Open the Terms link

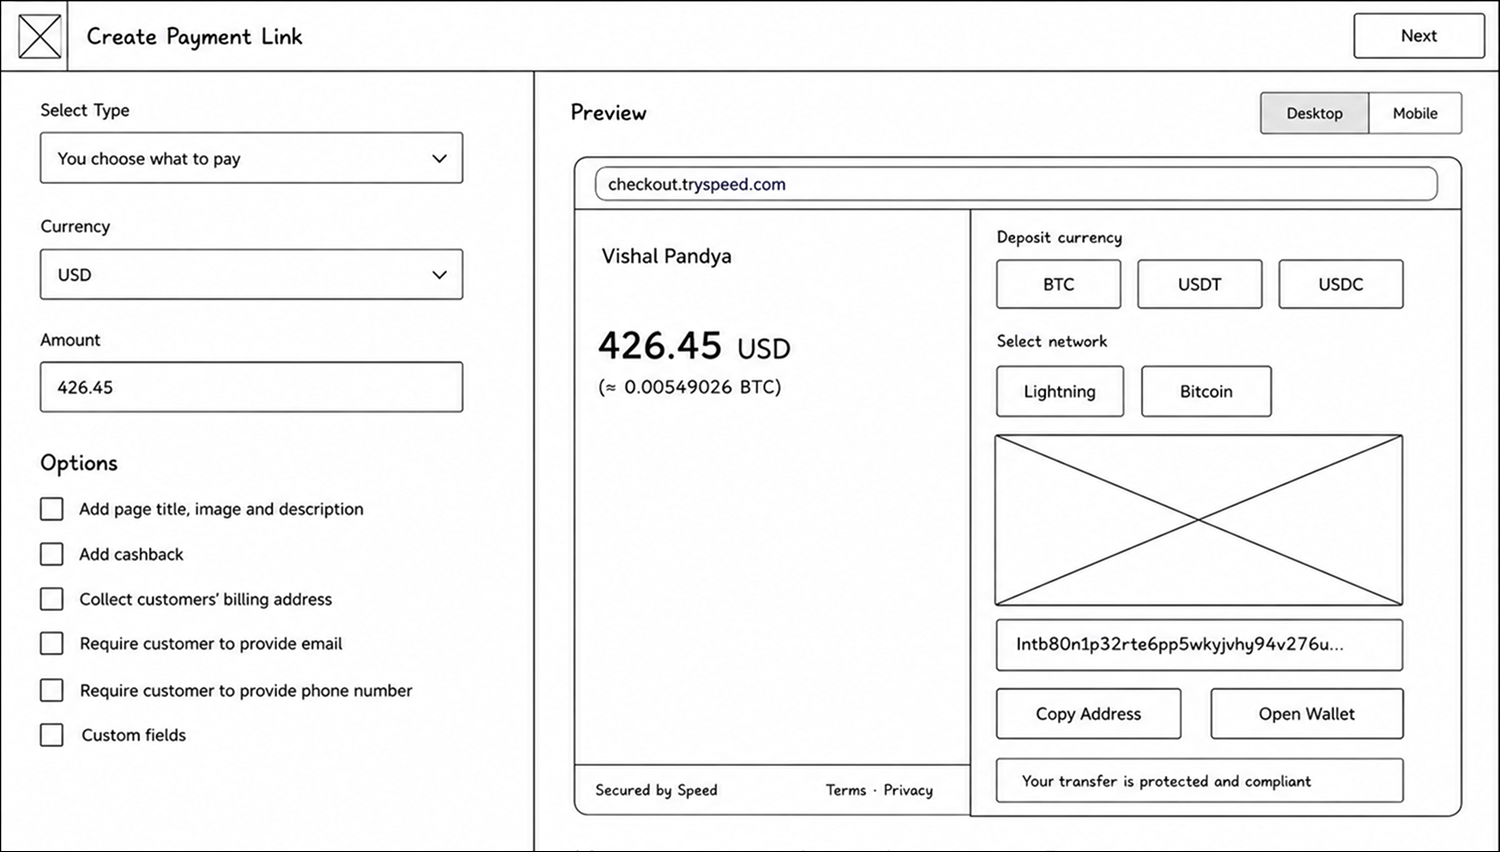click(x=846, y=790)
